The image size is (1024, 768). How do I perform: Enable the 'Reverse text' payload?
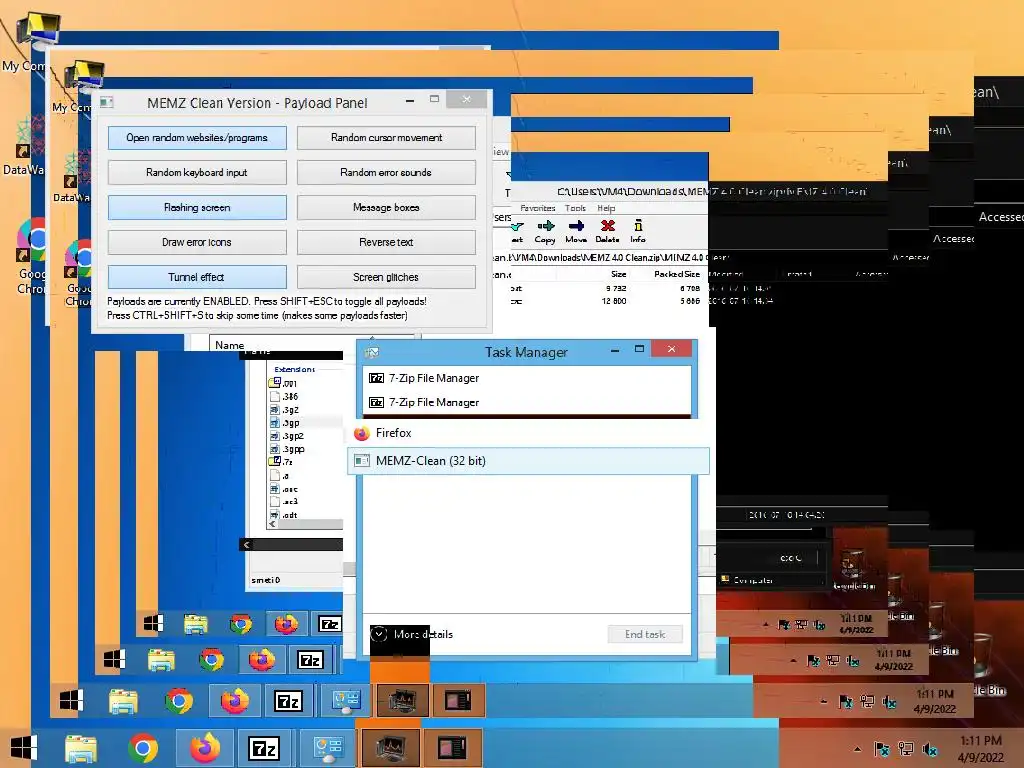click(x=386, y=242)
